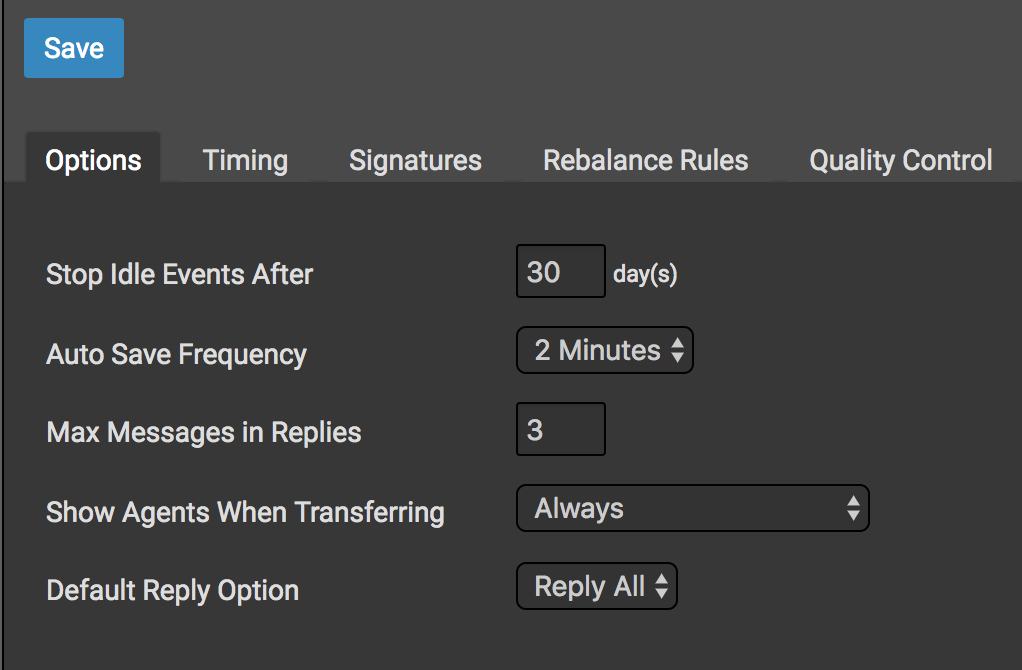The image size is (1022, 670).
Task: Switch to the Options tab
Action: point(93,160)
